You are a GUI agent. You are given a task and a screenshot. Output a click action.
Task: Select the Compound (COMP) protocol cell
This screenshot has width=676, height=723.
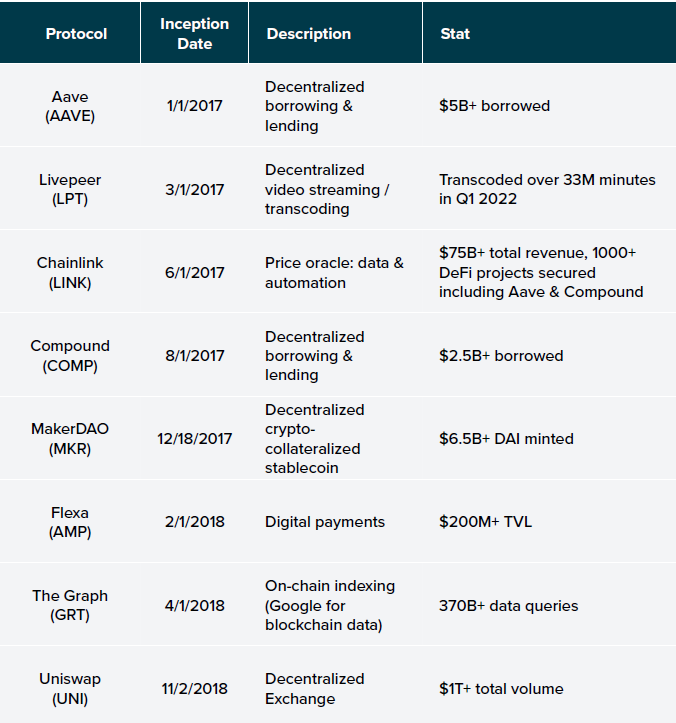pos(70,356)
